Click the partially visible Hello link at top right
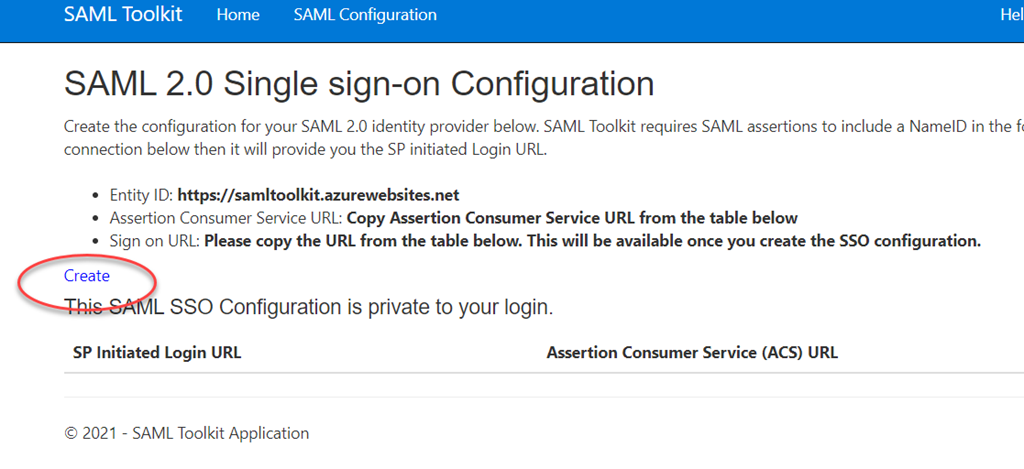Viewport: 1024px width, 469px height. [x=1011, y=15]
